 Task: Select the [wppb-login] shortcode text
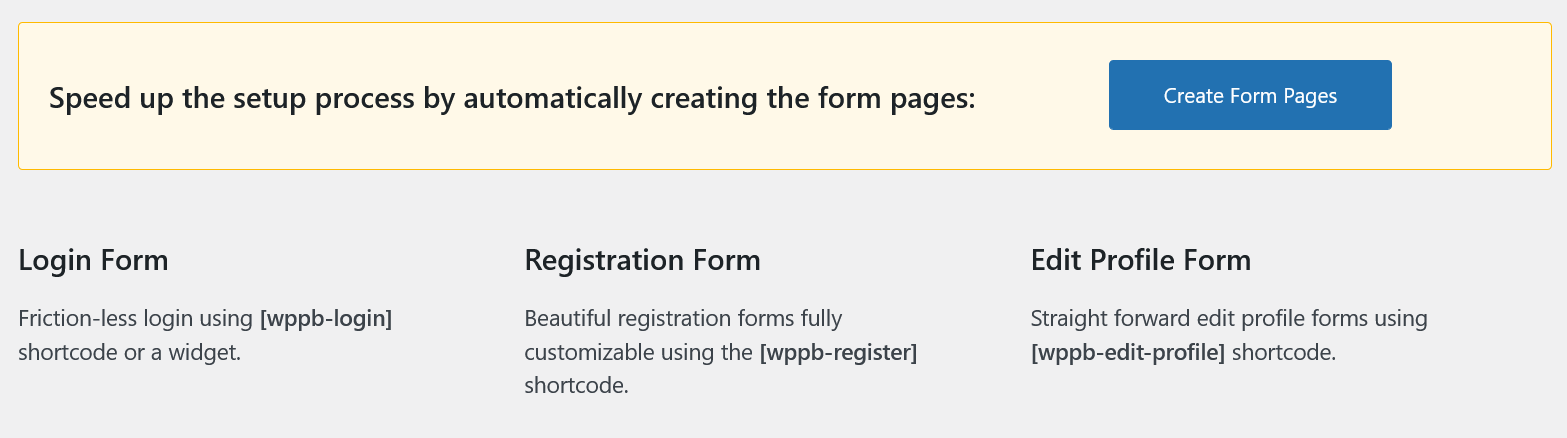pyautogui.click(x=326, y=319)
